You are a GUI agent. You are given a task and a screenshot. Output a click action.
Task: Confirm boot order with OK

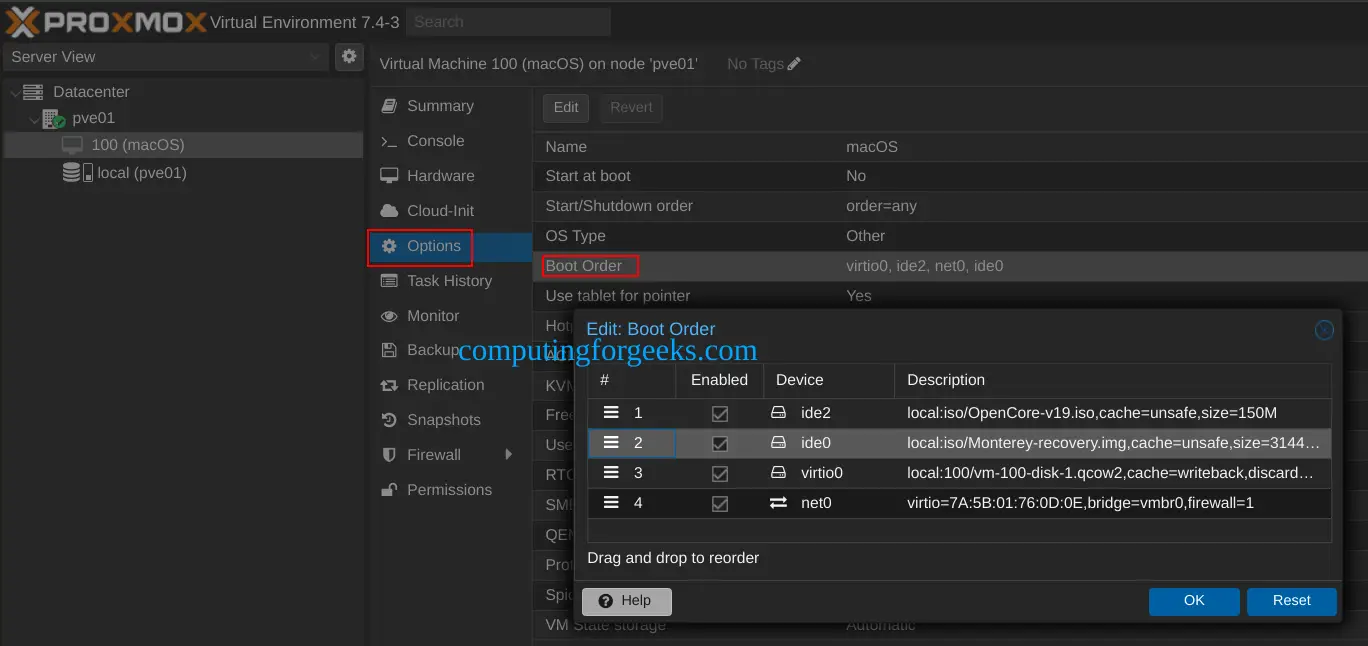[1194, 601]
